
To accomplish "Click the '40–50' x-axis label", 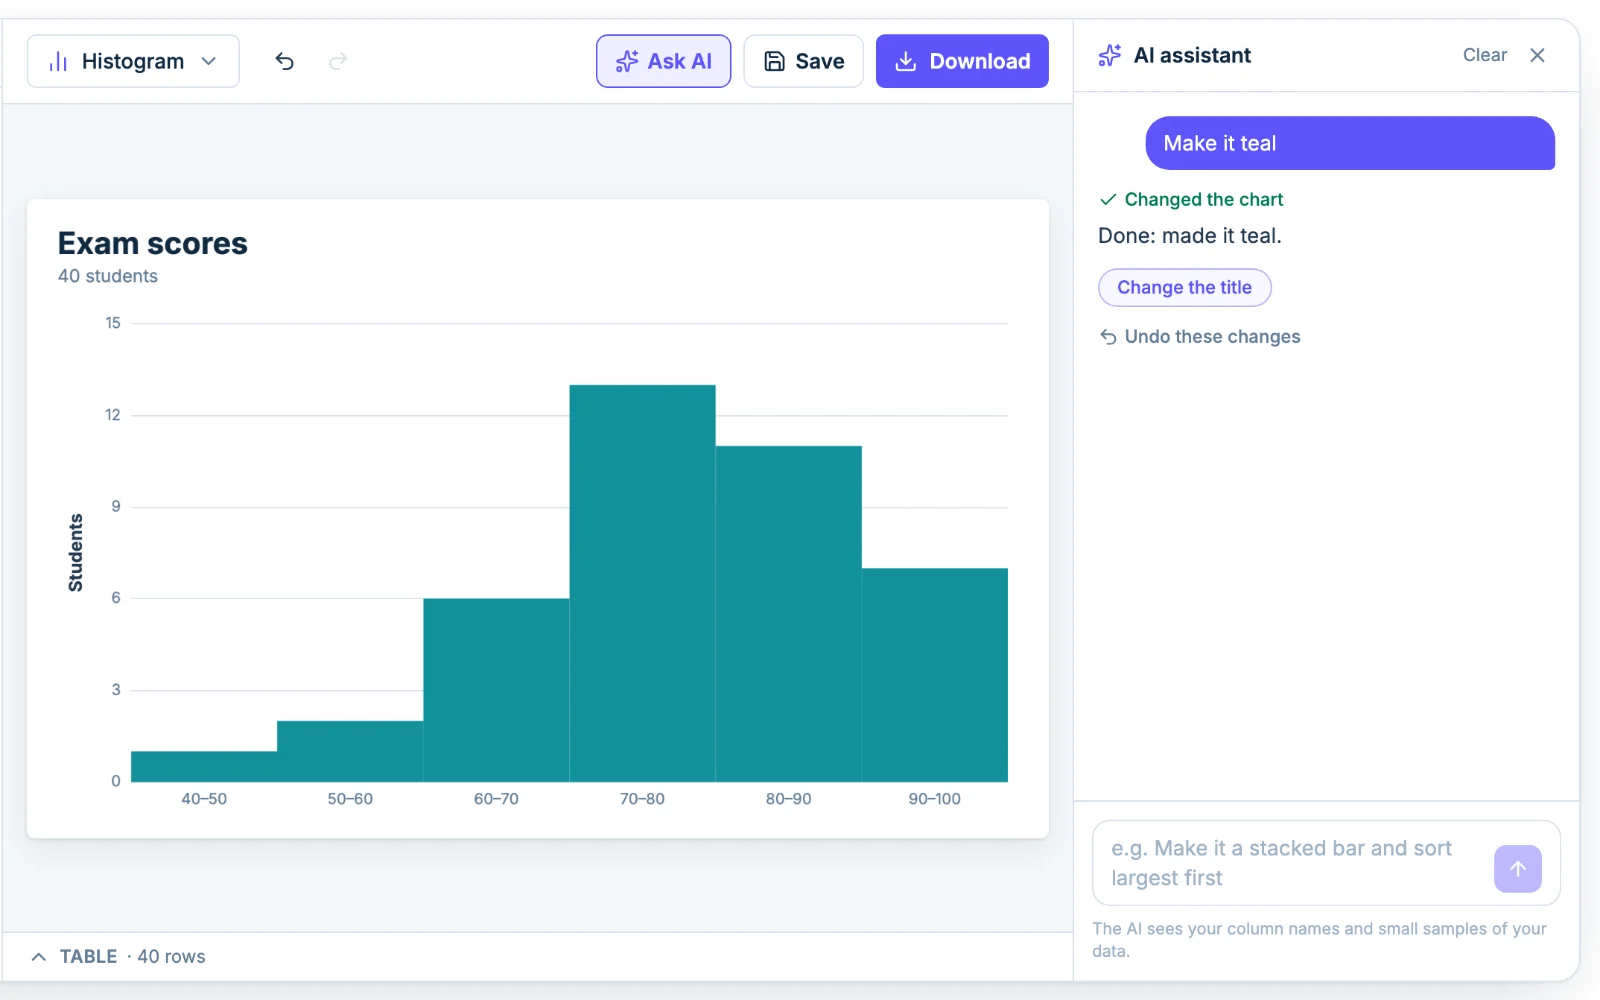I will pyautogui.click(x=204, y=799).
